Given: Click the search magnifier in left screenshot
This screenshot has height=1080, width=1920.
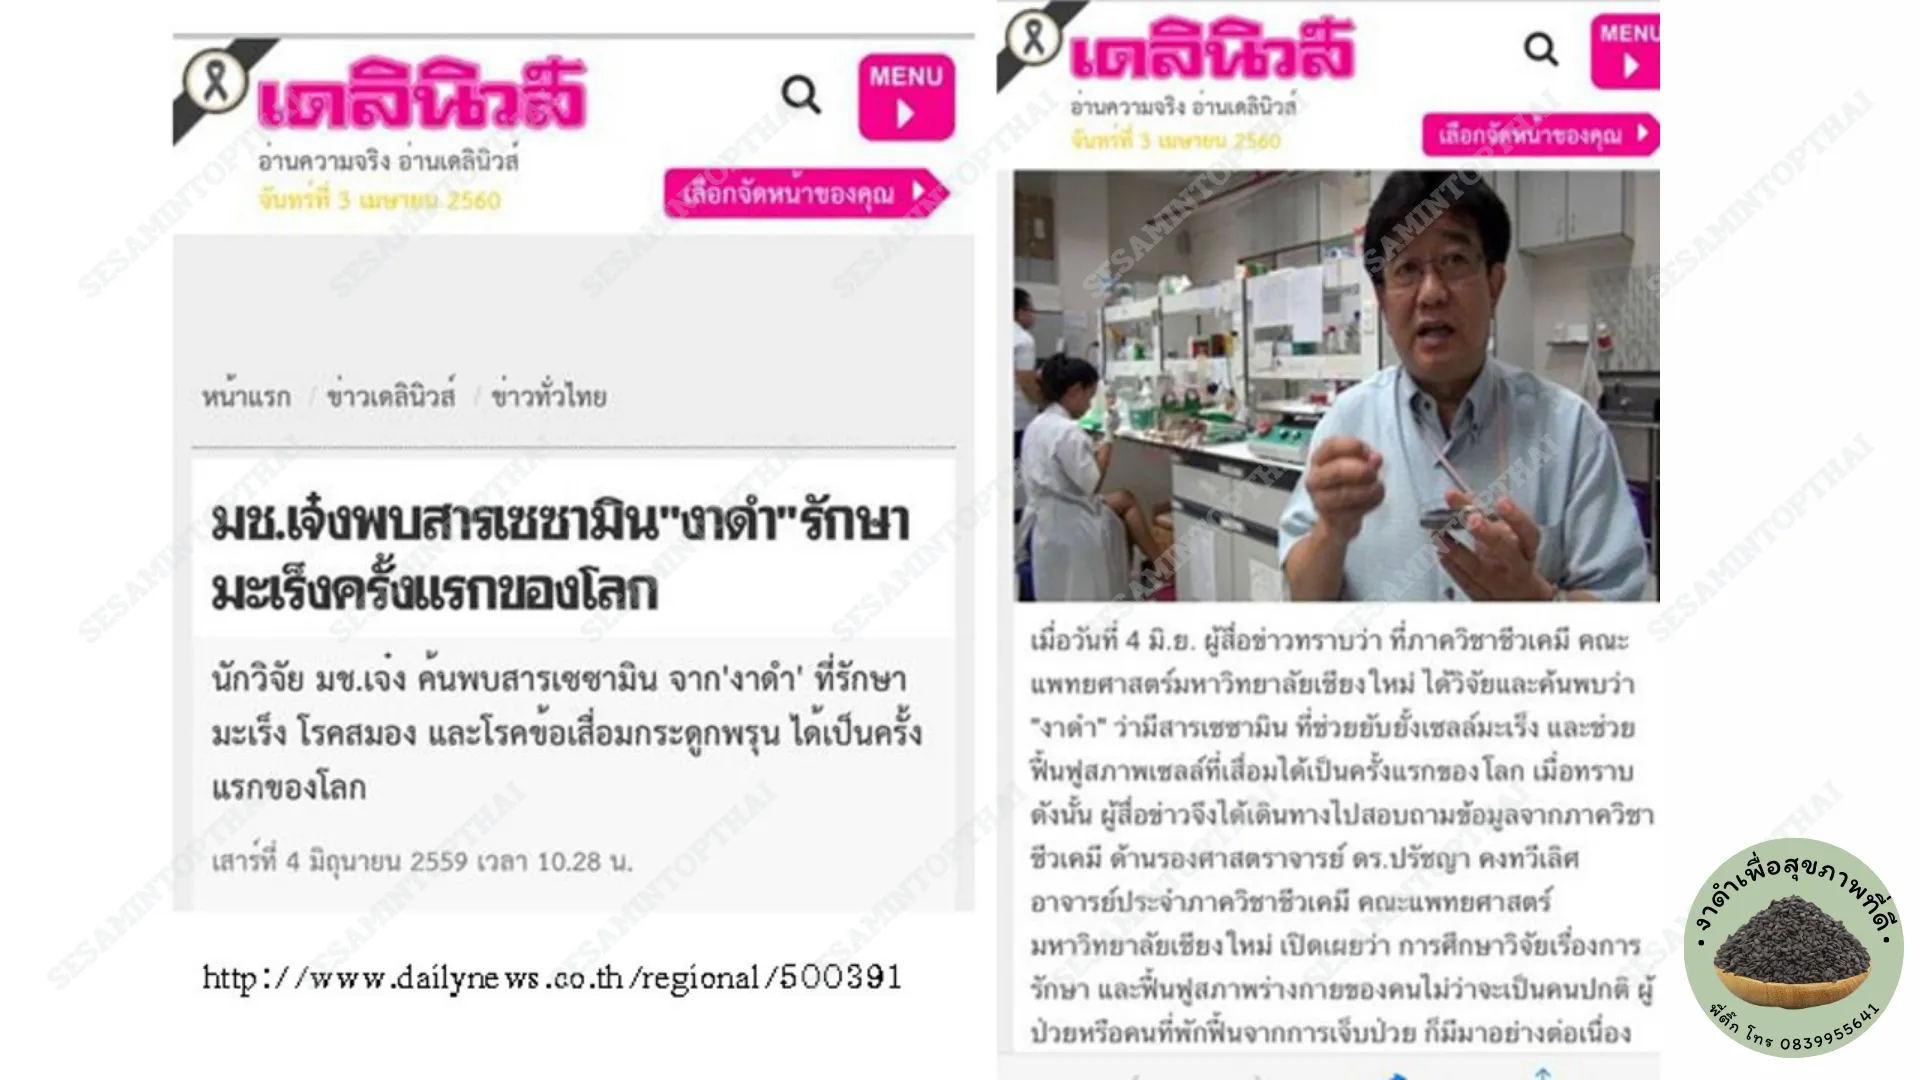Looking at the screenshot, I should click(801, 95).
